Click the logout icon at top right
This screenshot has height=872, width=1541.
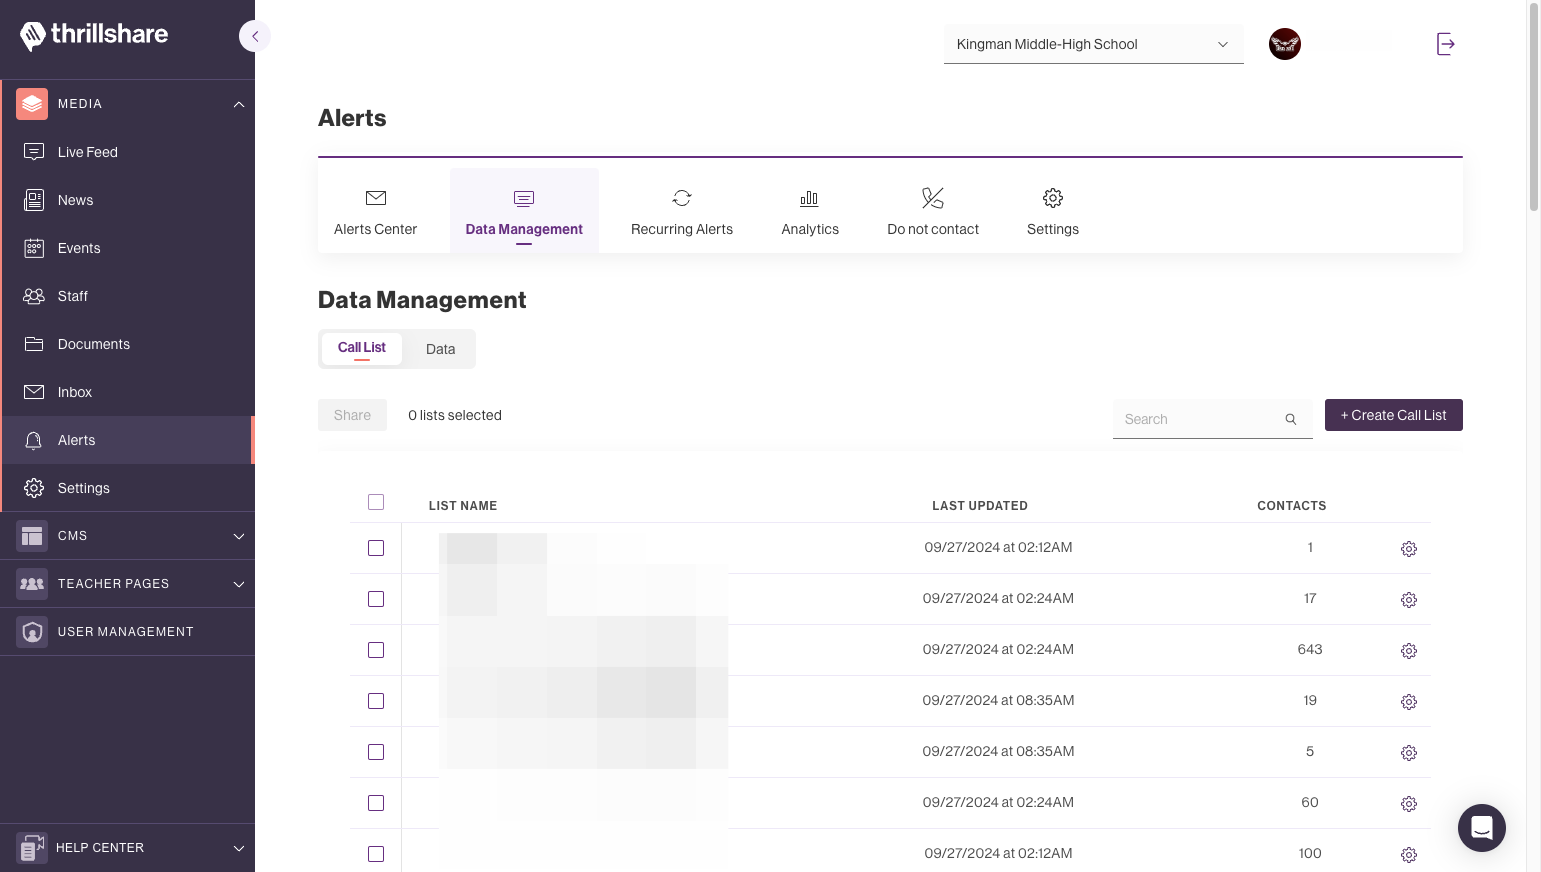[1445, 44]
